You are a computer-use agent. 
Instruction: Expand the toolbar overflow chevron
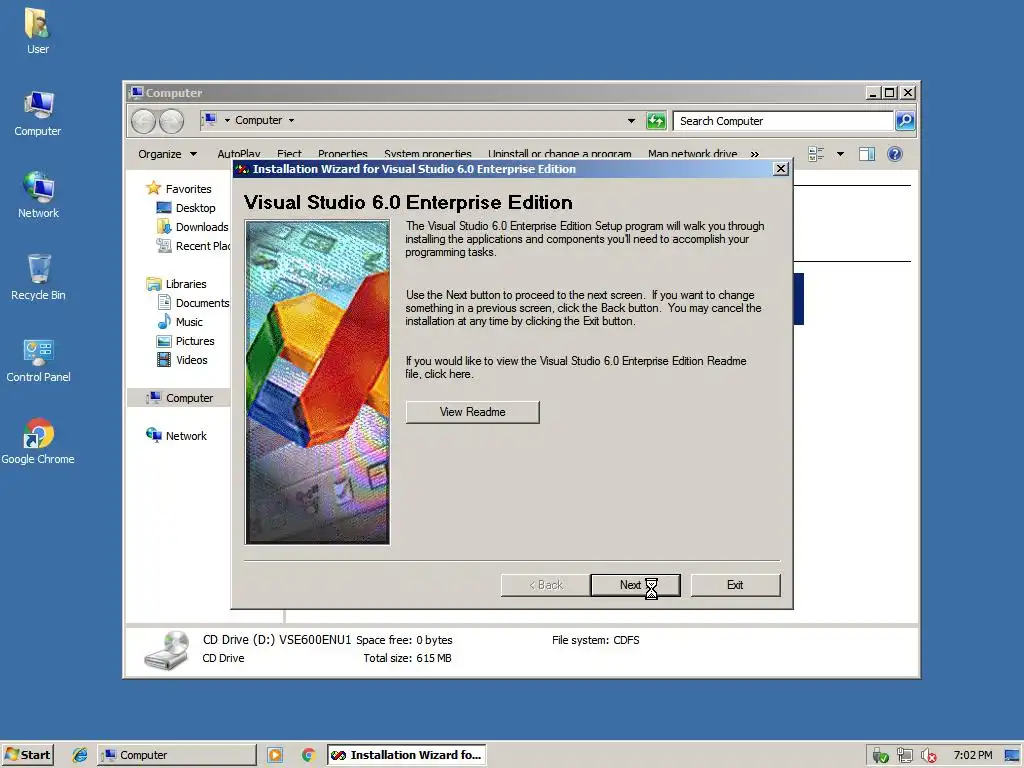tap(755, 154)
